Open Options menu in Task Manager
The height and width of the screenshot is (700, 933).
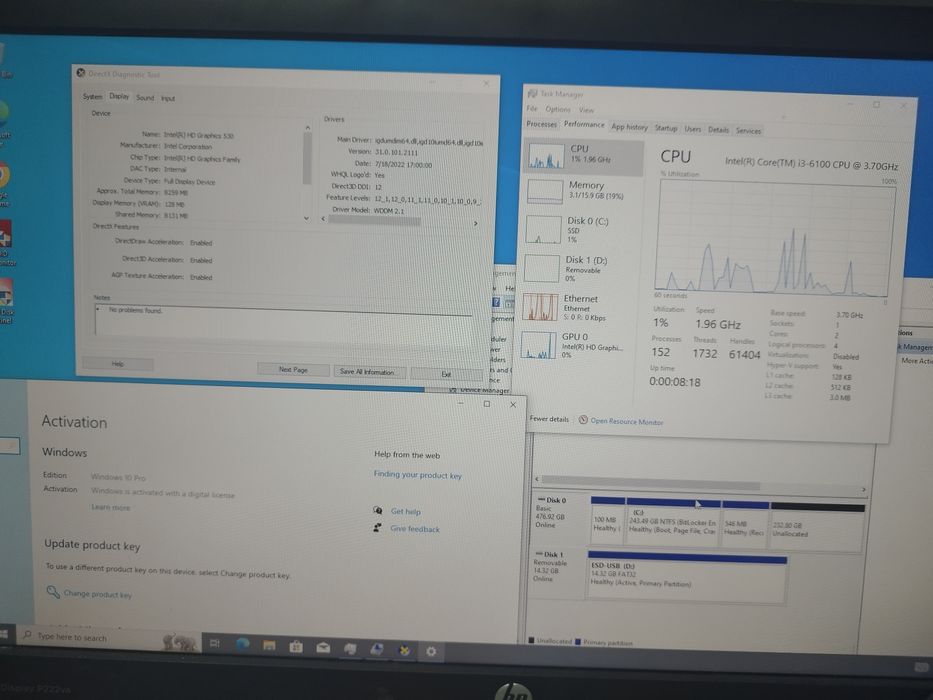tap(558, 109)
